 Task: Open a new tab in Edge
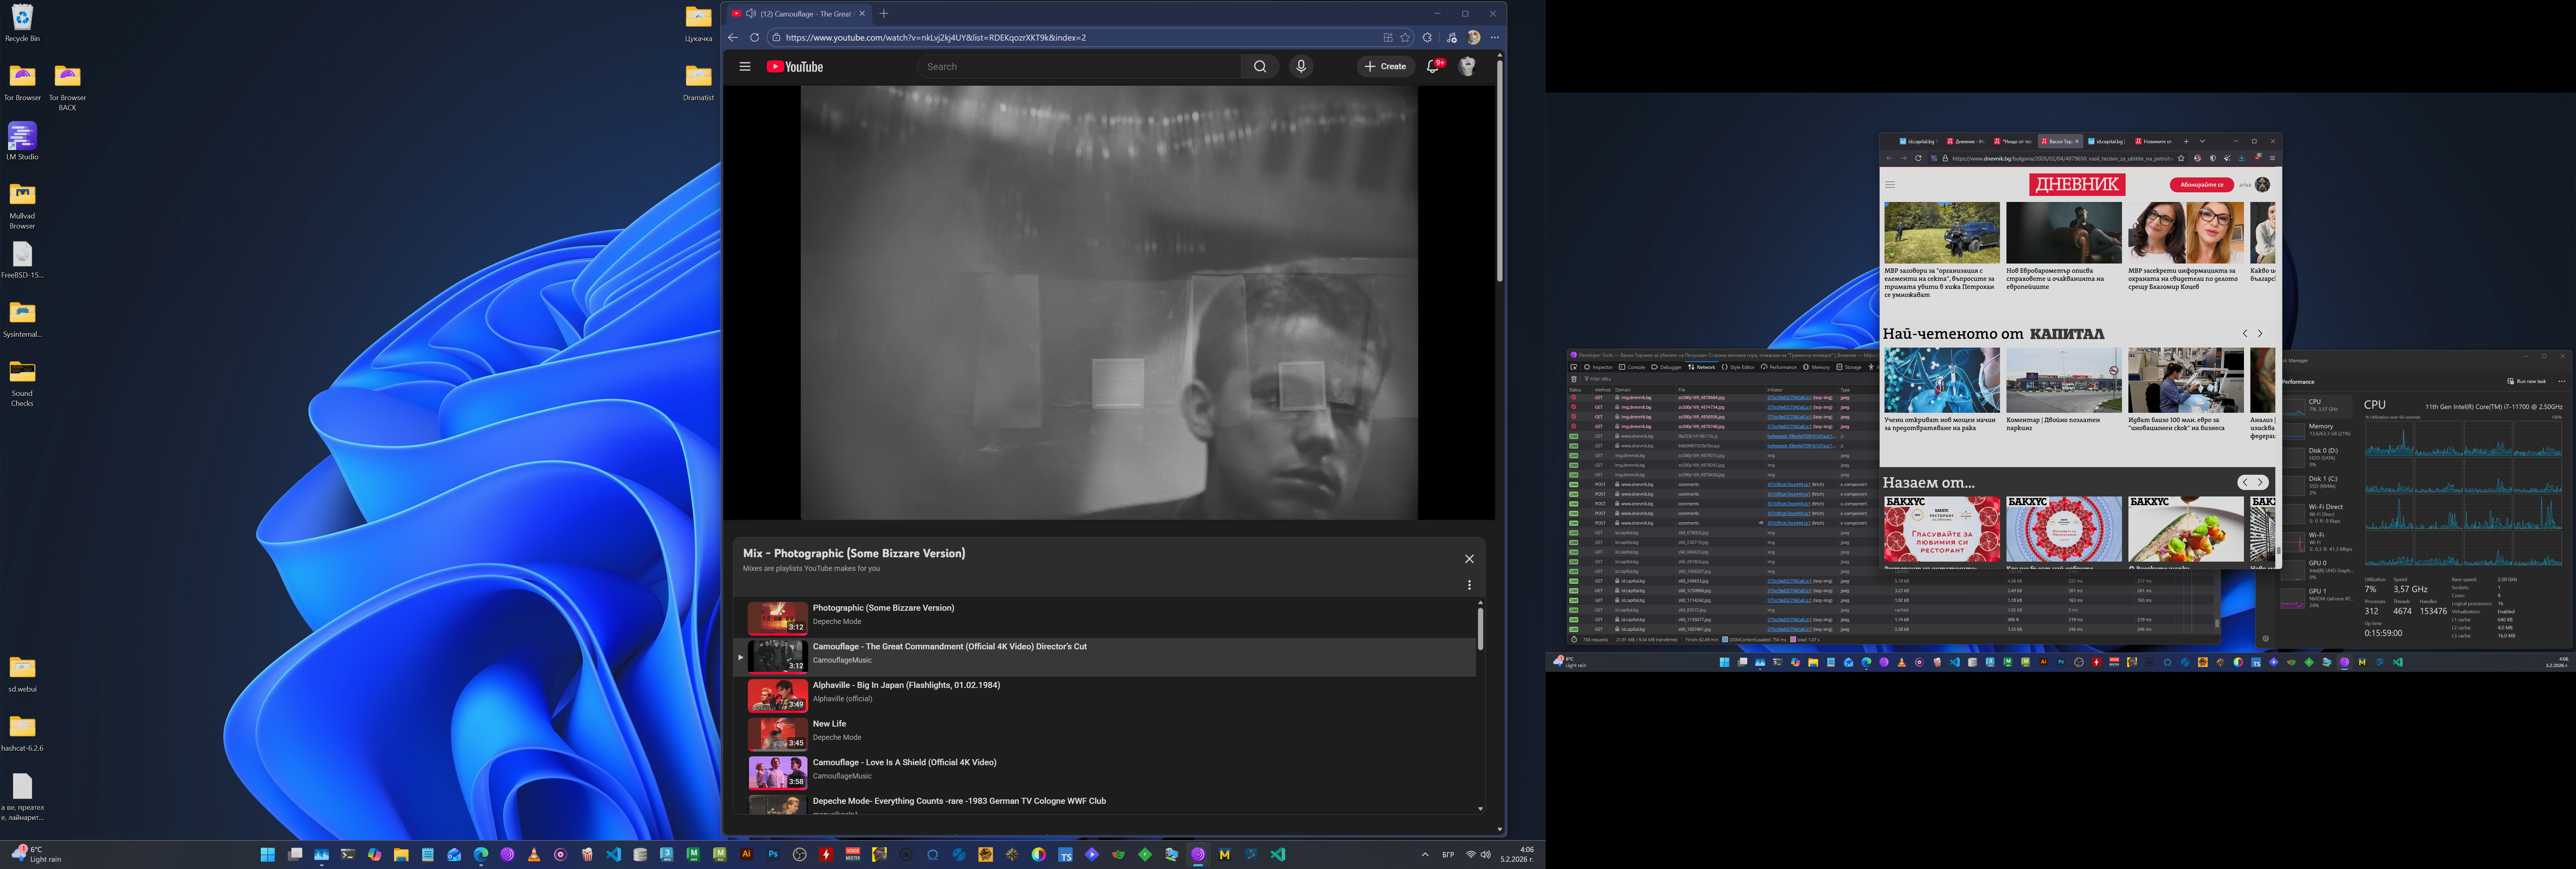tap(884, 14)
